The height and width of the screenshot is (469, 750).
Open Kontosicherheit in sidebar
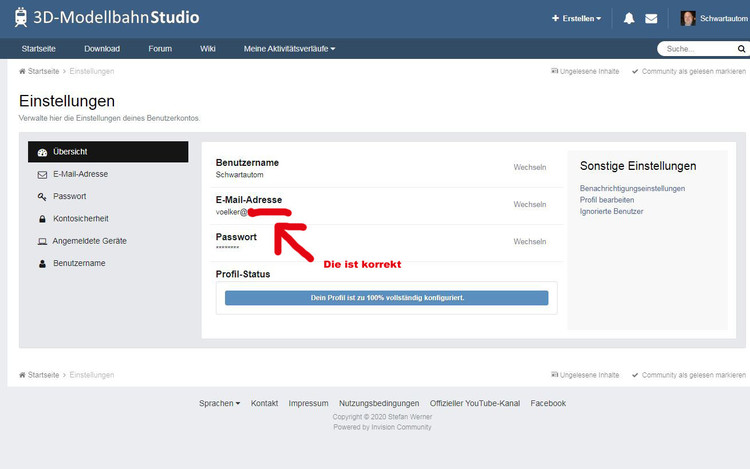pyautogui.click(x=80, y=218)
